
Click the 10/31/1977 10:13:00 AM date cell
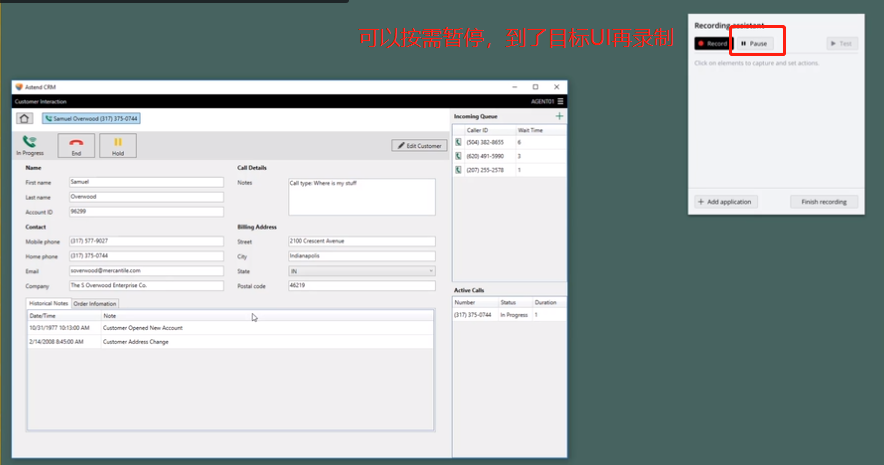pos(59,327)
